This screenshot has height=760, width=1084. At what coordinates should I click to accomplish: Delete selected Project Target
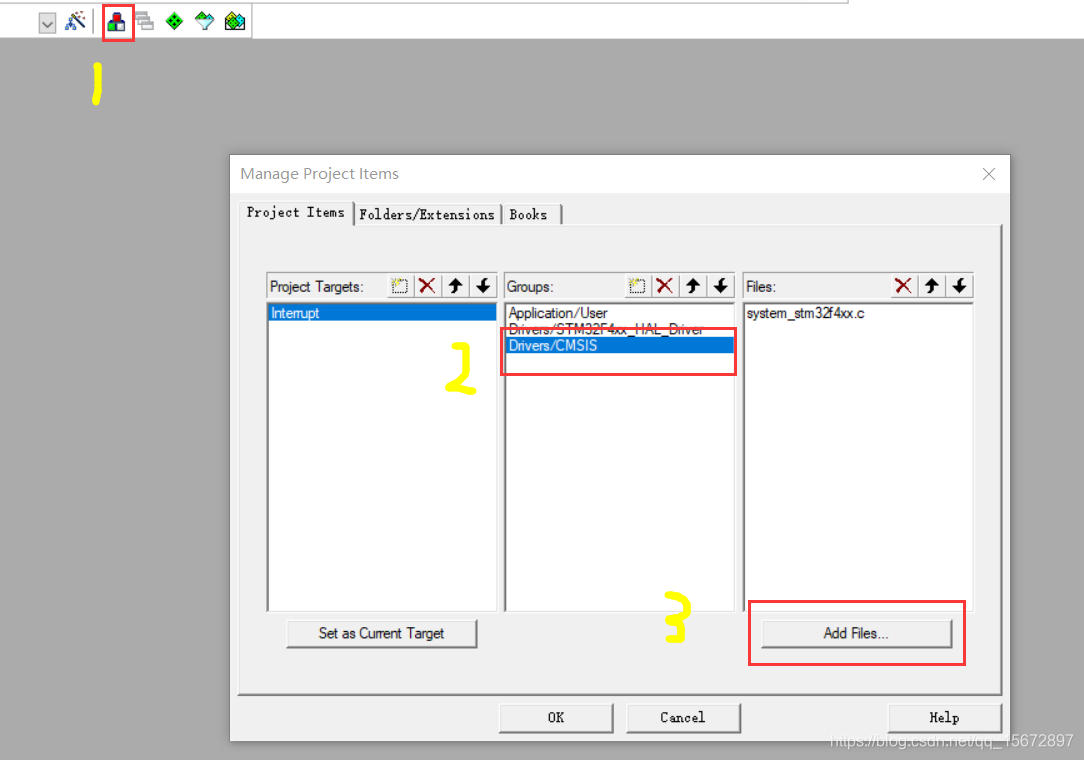(427, 286)
